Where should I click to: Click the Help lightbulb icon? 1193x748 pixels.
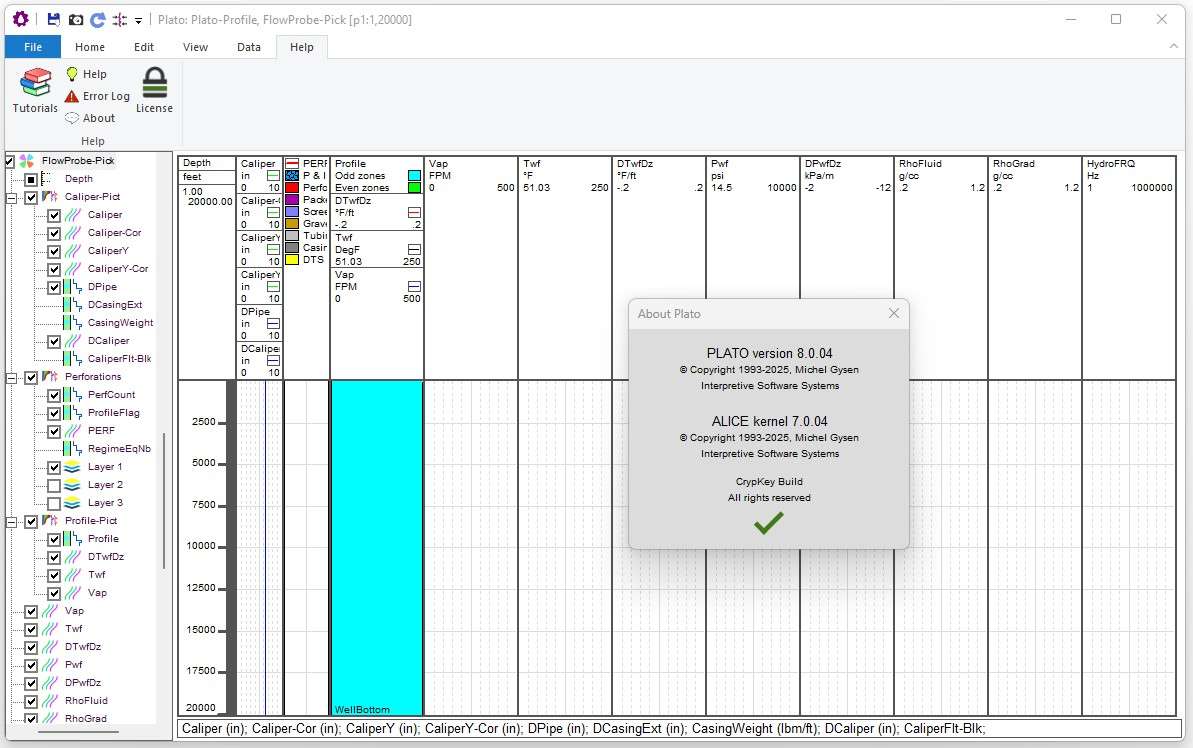coord(72,74)
